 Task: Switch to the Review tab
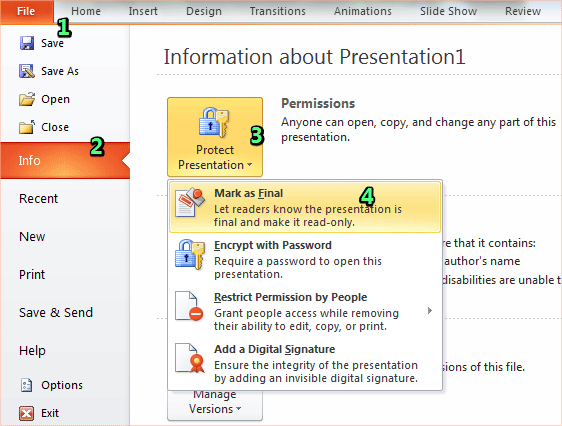click(x=523, y=11)
